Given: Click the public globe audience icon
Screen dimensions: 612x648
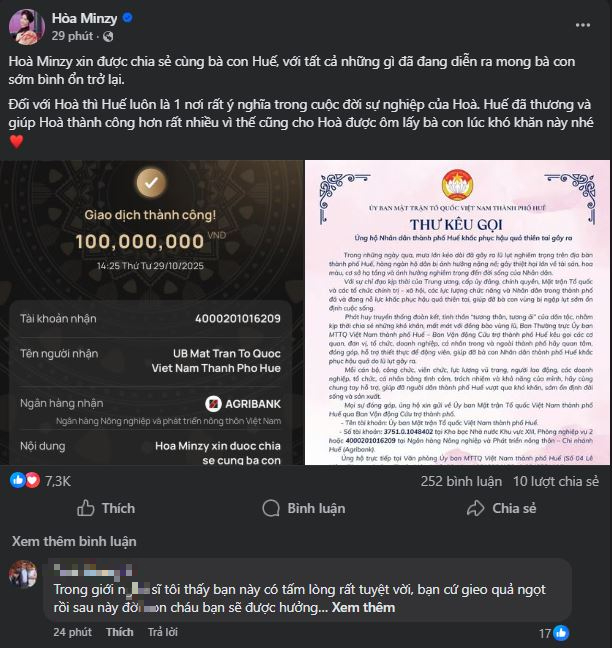Looking at the screenshot, I should pos(108,37).
